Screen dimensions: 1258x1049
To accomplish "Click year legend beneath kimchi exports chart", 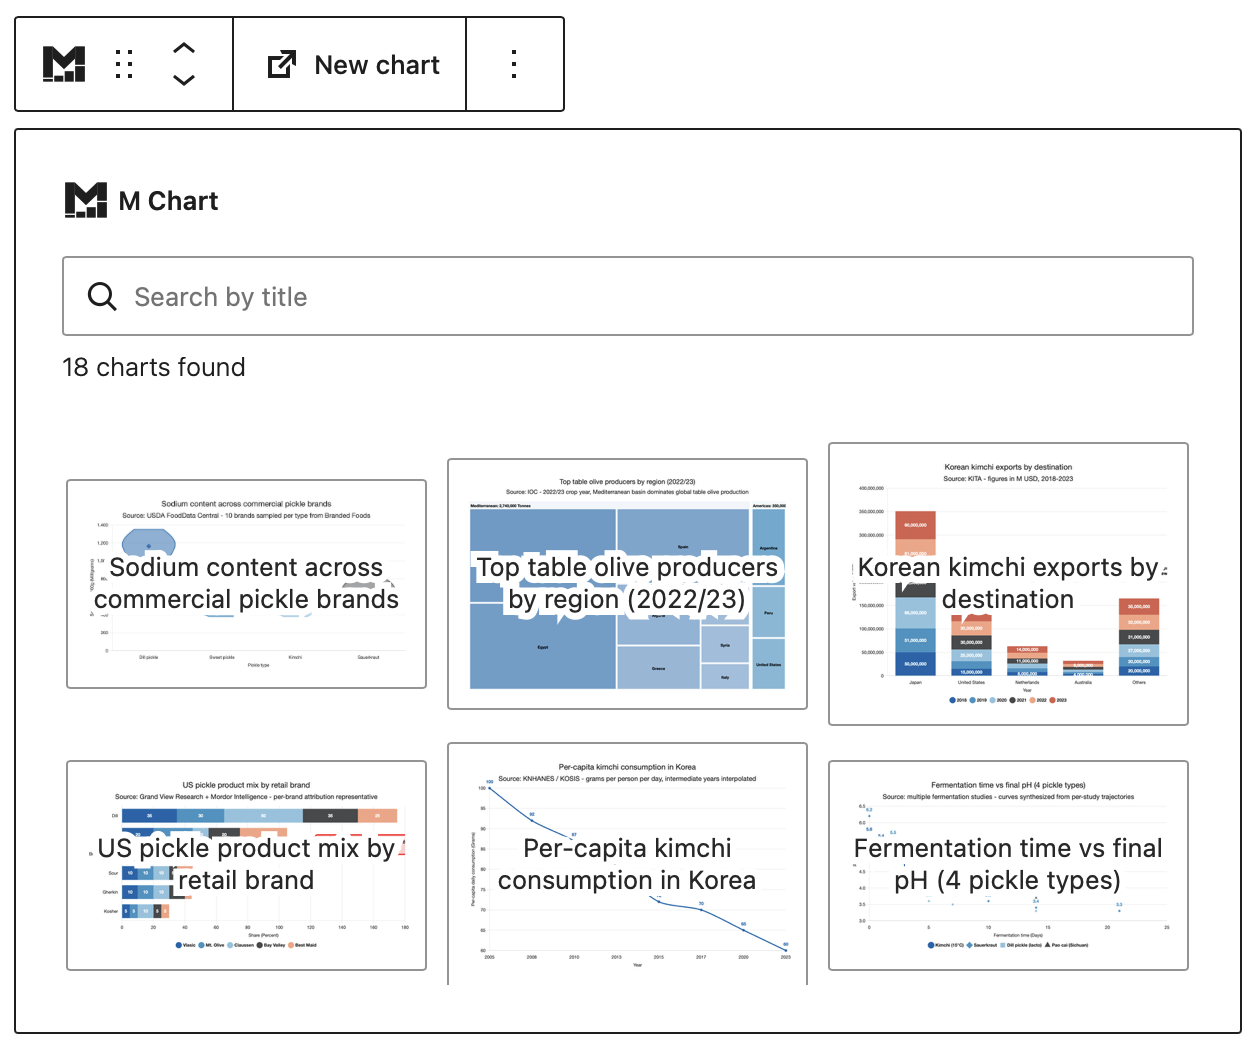I will pos(1008,700).
